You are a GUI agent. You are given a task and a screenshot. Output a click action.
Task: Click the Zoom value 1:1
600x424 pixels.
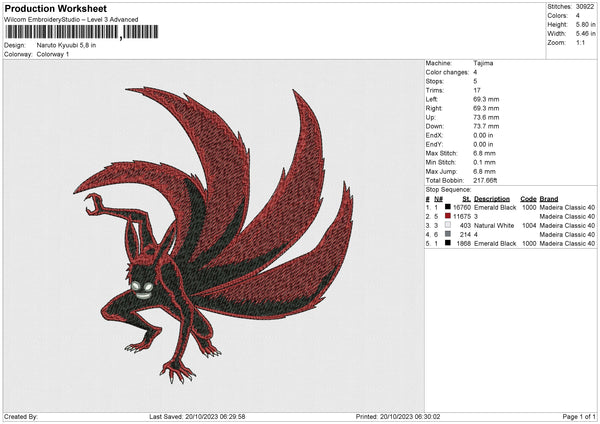tap(580, 42)
